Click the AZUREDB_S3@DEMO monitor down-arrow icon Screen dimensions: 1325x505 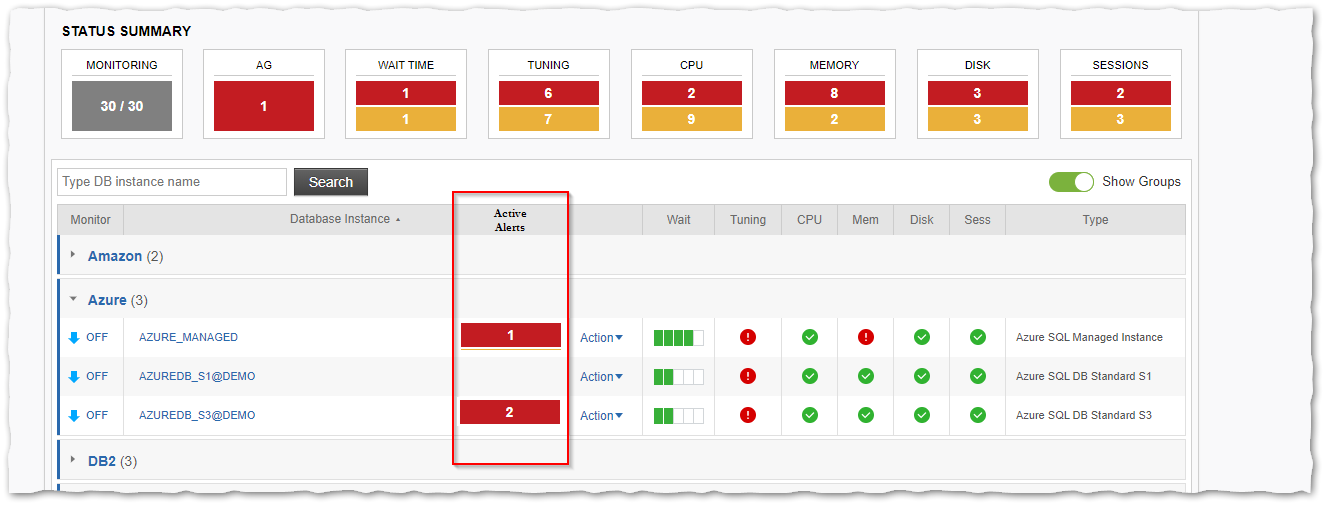pos(74,416)
